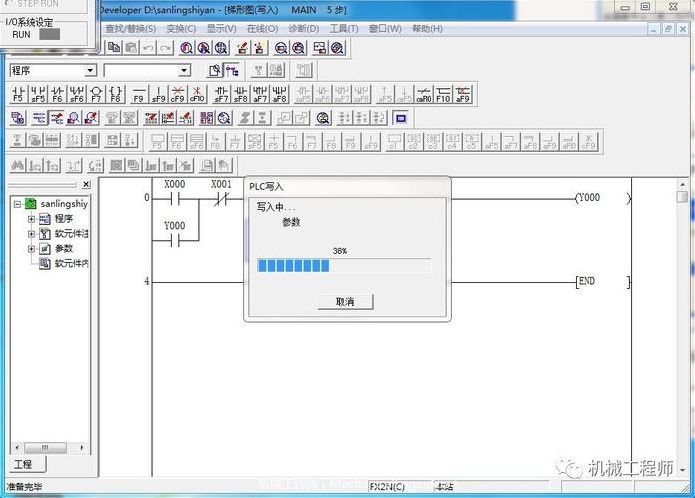Screen dimensions: 695x498
Task: Select Y000 self-hold contact
Action: (175, 241)
